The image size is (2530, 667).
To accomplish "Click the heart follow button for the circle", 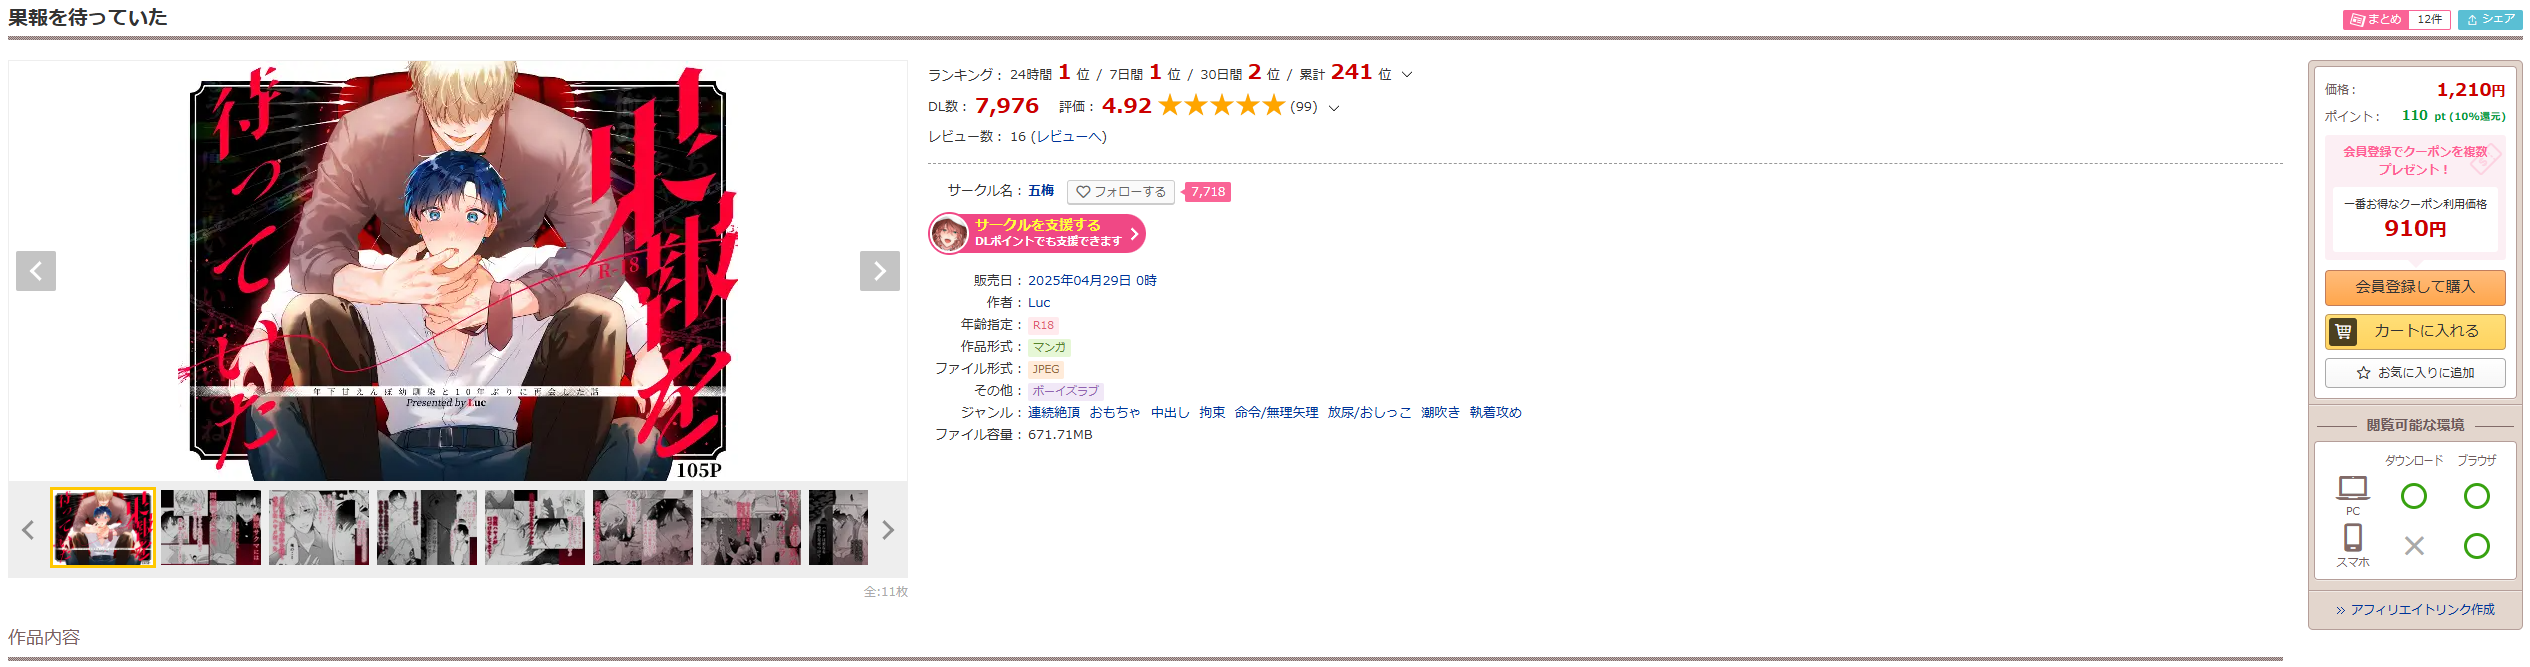I will (x=1120, y=192).
